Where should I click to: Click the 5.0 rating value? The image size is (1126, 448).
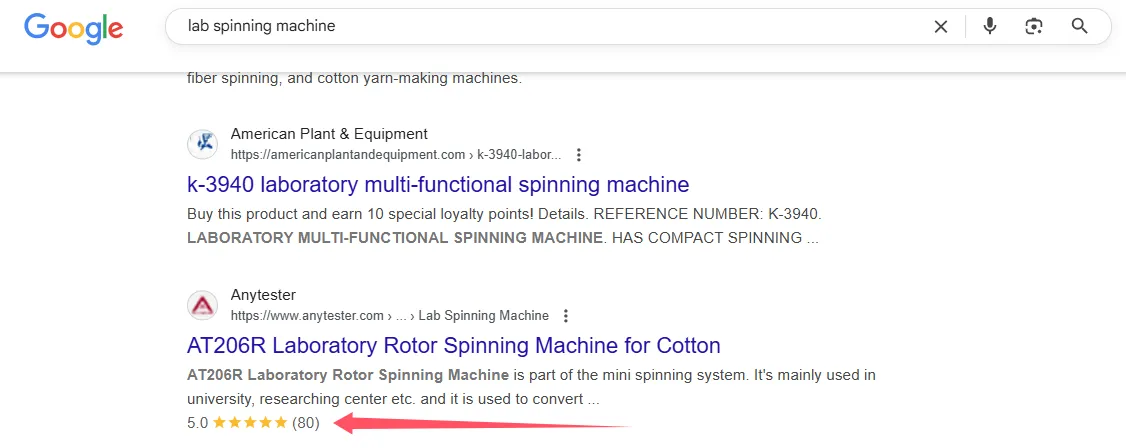tap(197, 423)
